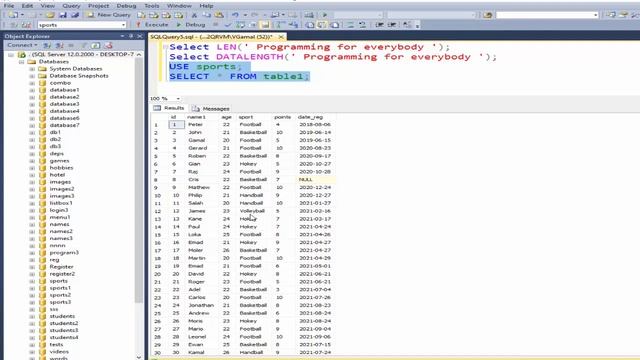Click the Save All icon in toolbar
The width and height of the screenshot is (640, 360).
tap(75, 15)
